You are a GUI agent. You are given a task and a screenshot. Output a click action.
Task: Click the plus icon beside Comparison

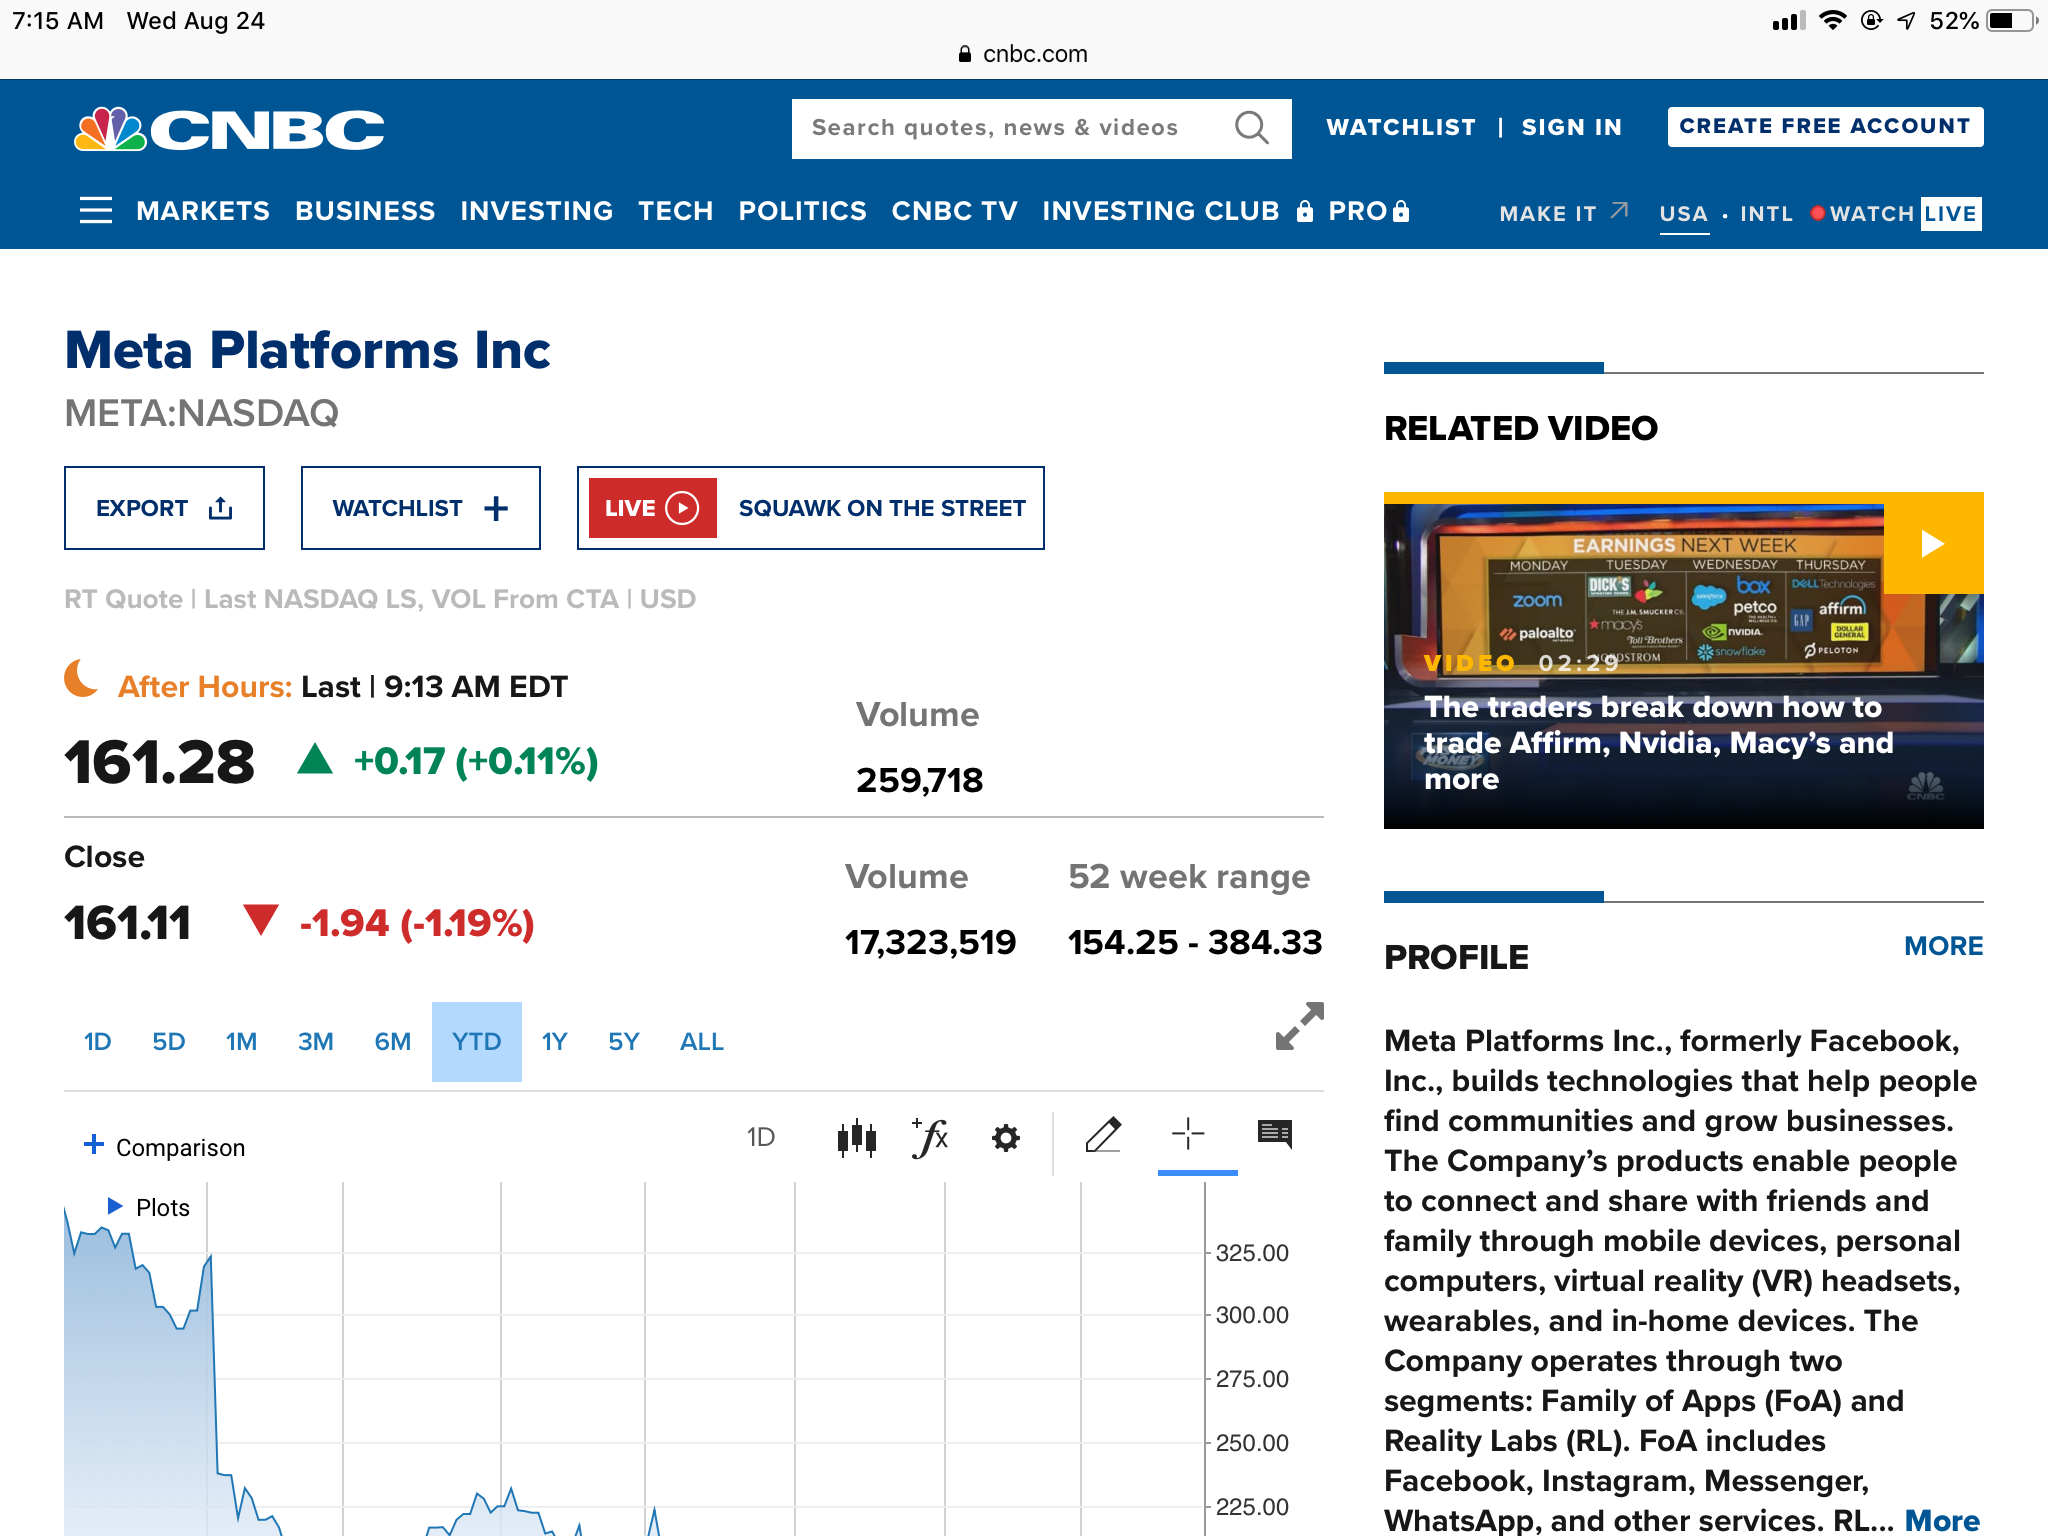tap(93, 1145)
